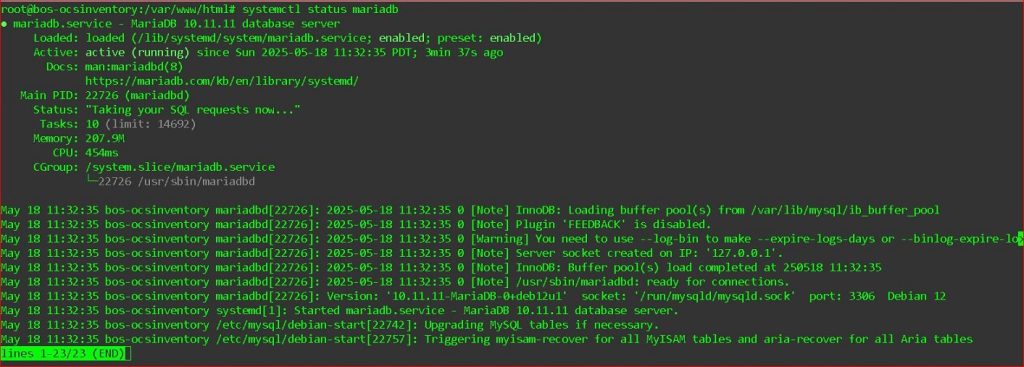1024x367 pixels.
Task: Select the Main PID value 22726
Action: [x=101, y=95]
